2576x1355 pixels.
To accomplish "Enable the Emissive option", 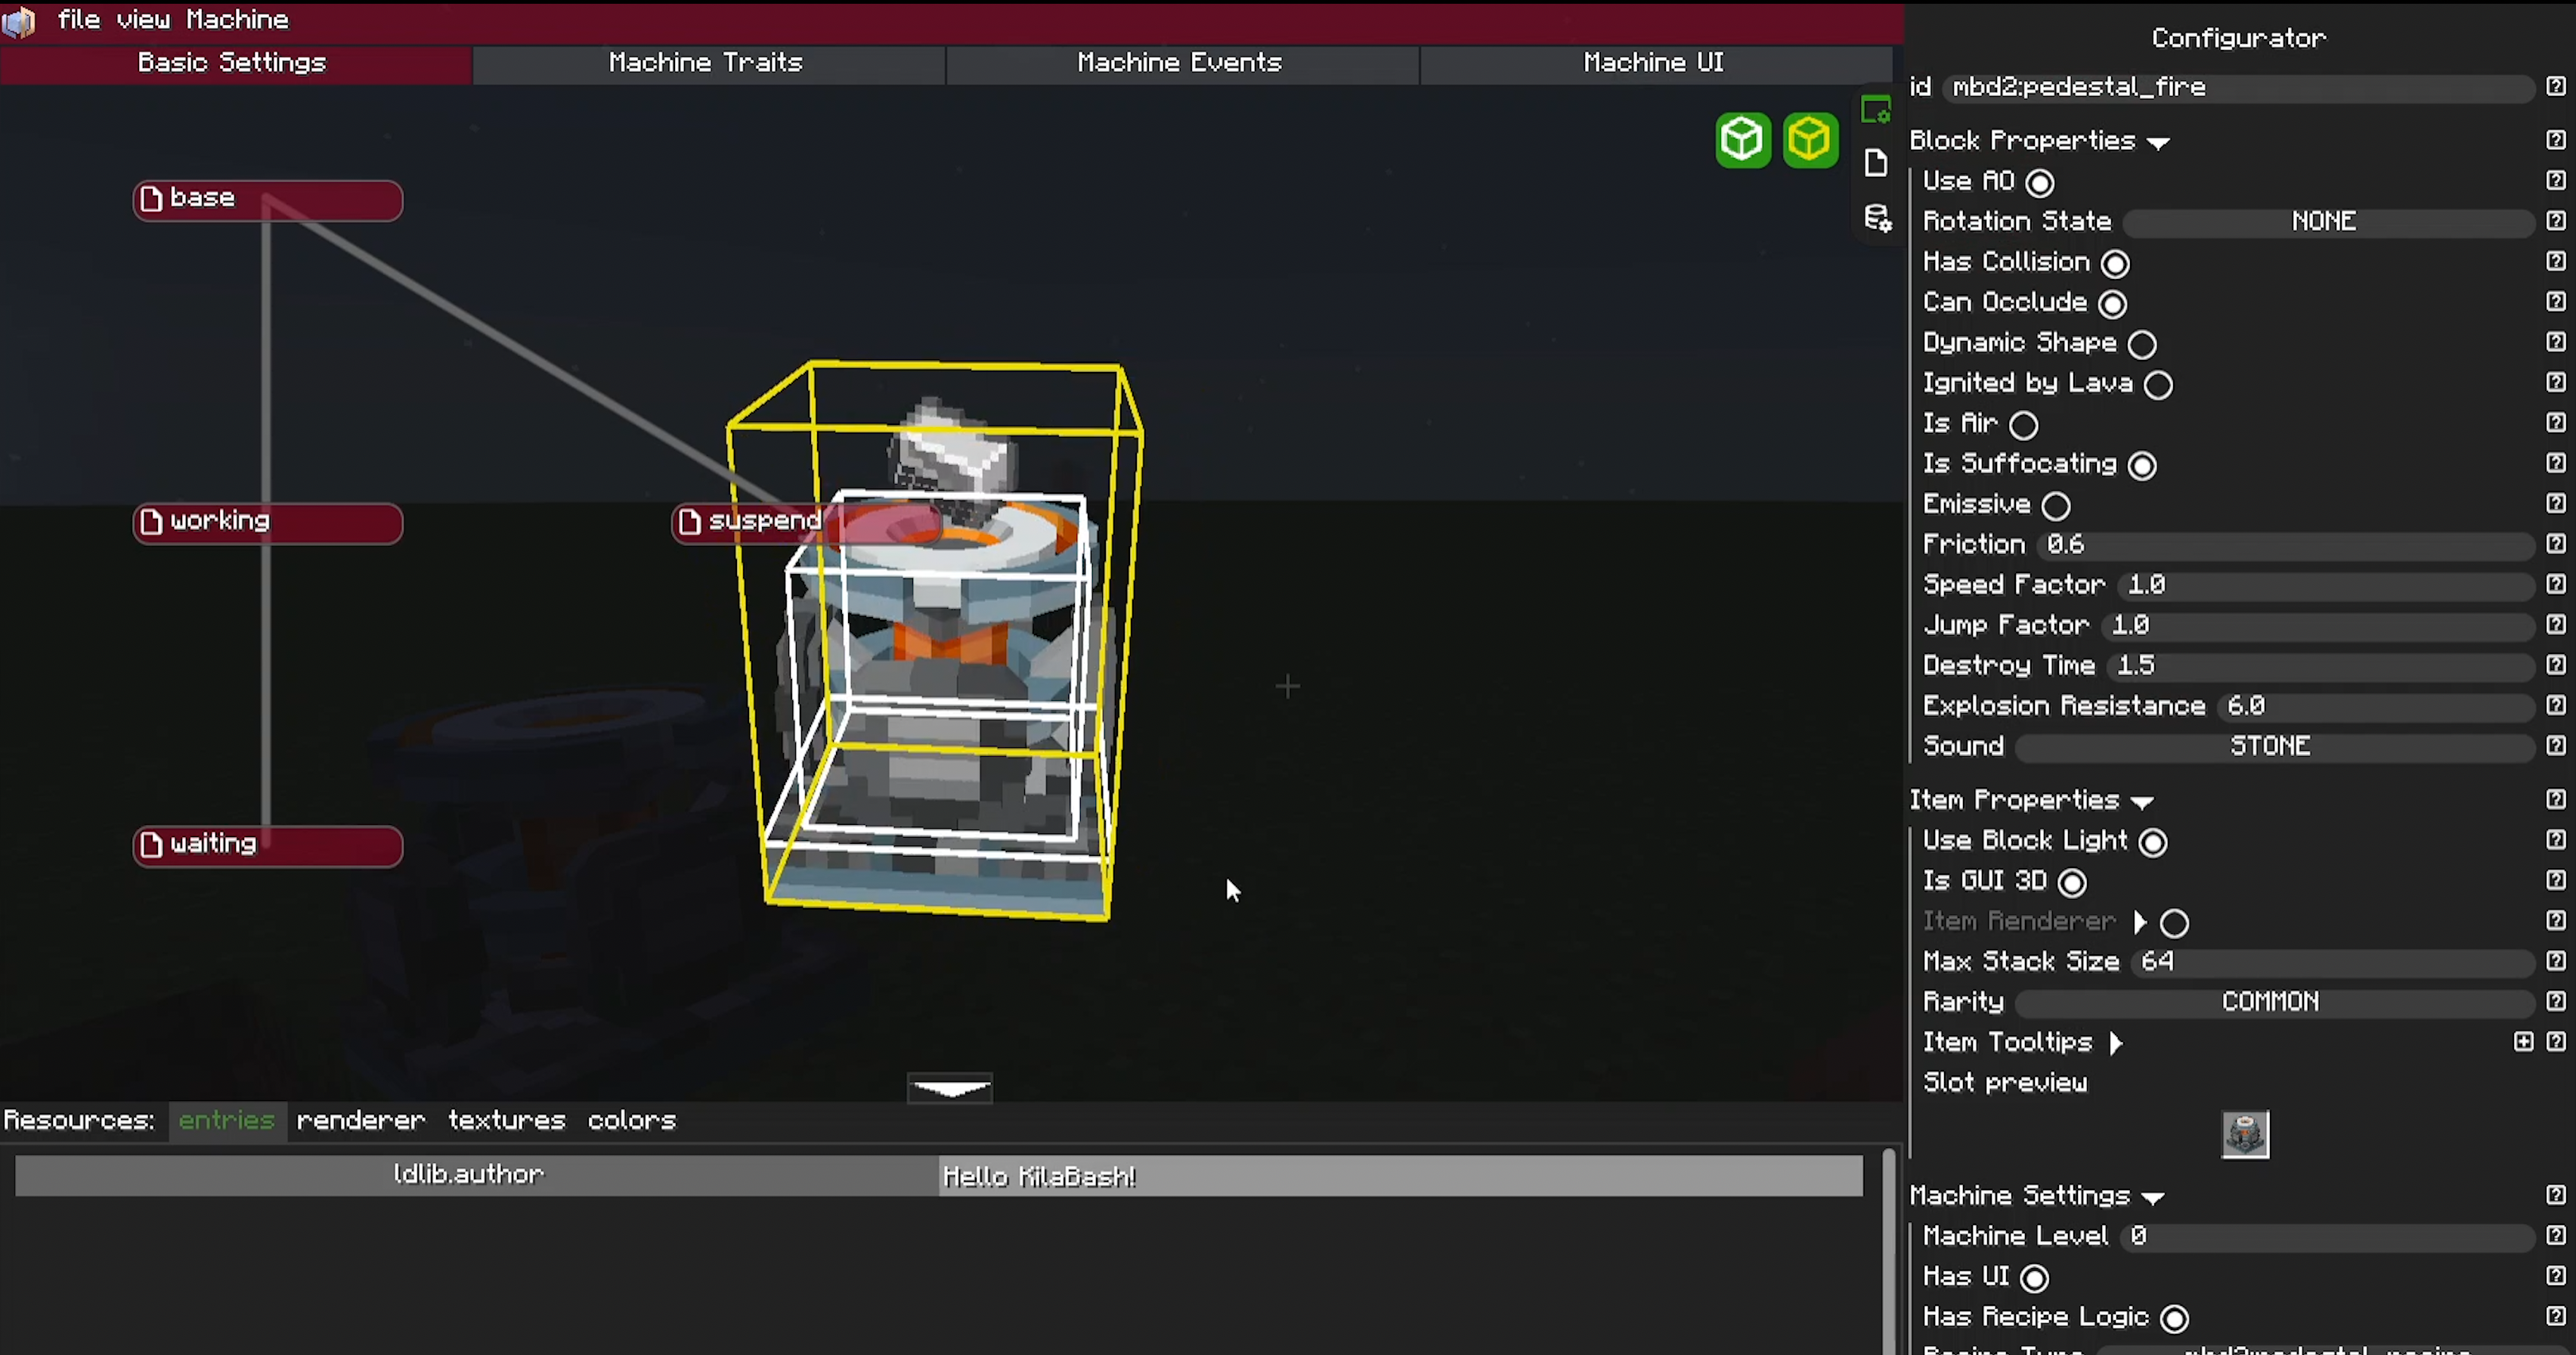I will pyautogui.click(x=2055, y=506).
